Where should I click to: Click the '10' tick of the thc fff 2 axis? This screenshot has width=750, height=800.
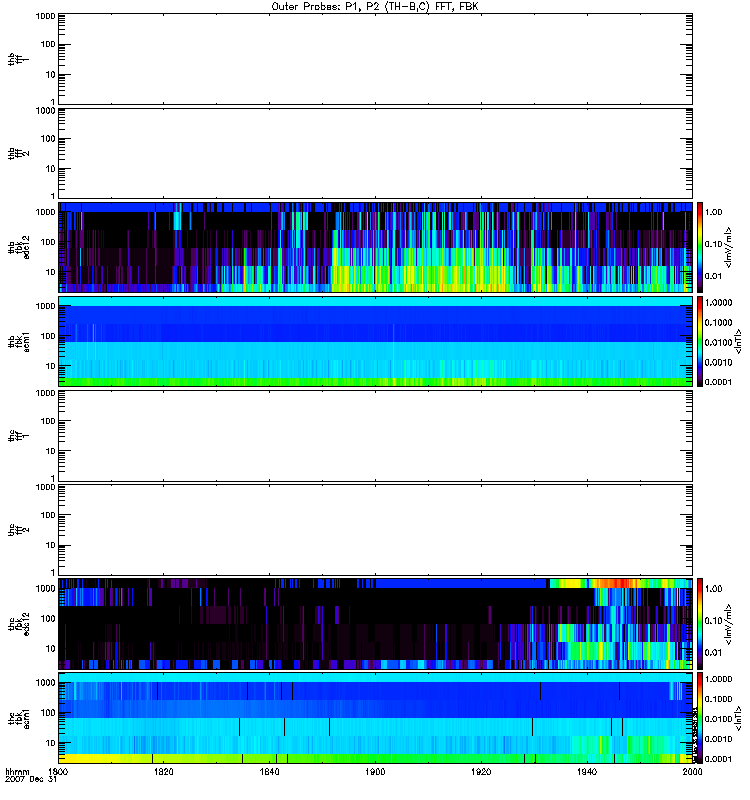50,546
